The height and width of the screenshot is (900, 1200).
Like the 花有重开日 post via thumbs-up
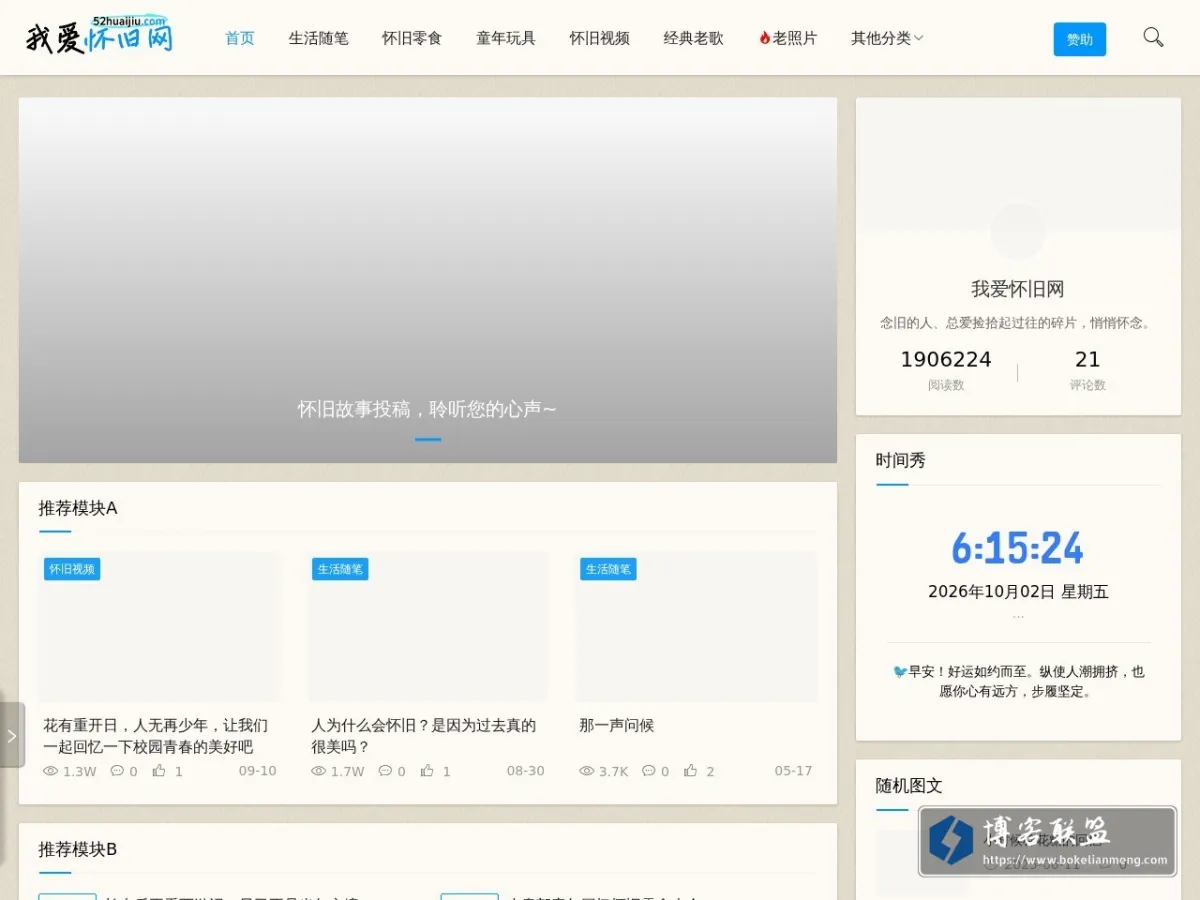coord(159,771)
